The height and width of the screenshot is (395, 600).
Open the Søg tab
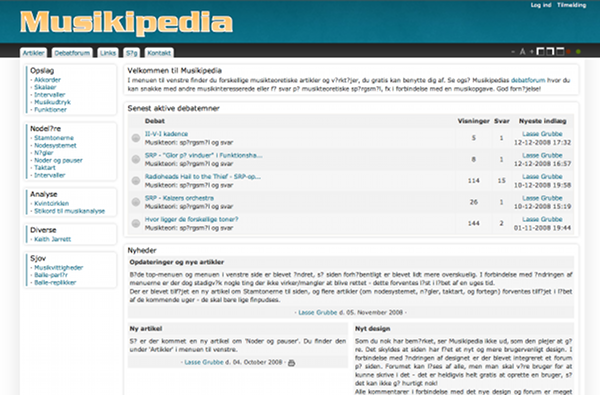pyautogui.click(x=131, y=53)
